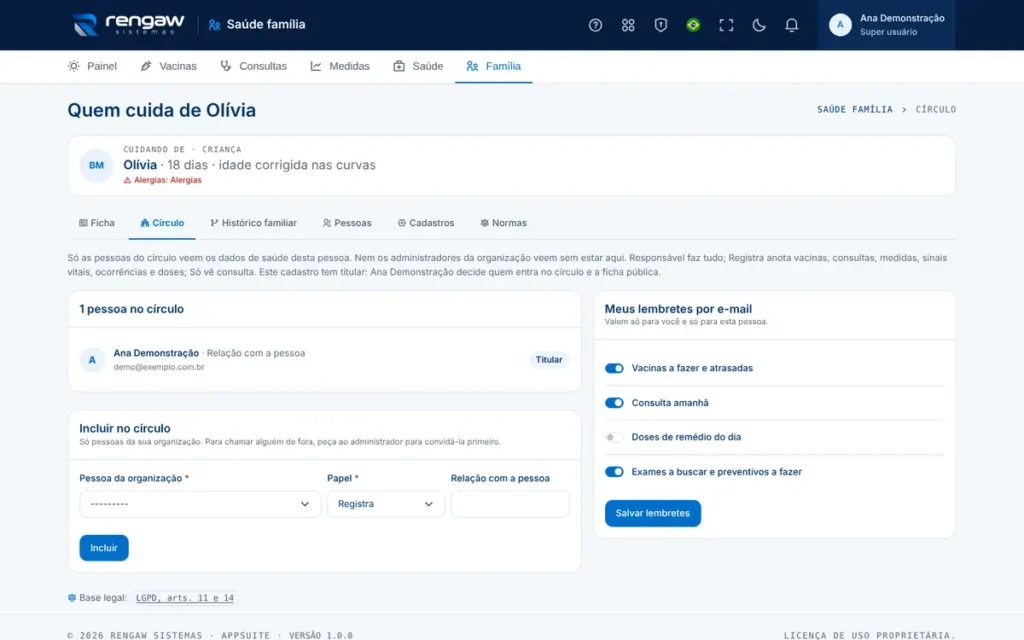1024x640 pixels.
Task: Click the Base legal gear icon
Action: tap(72, 598)
